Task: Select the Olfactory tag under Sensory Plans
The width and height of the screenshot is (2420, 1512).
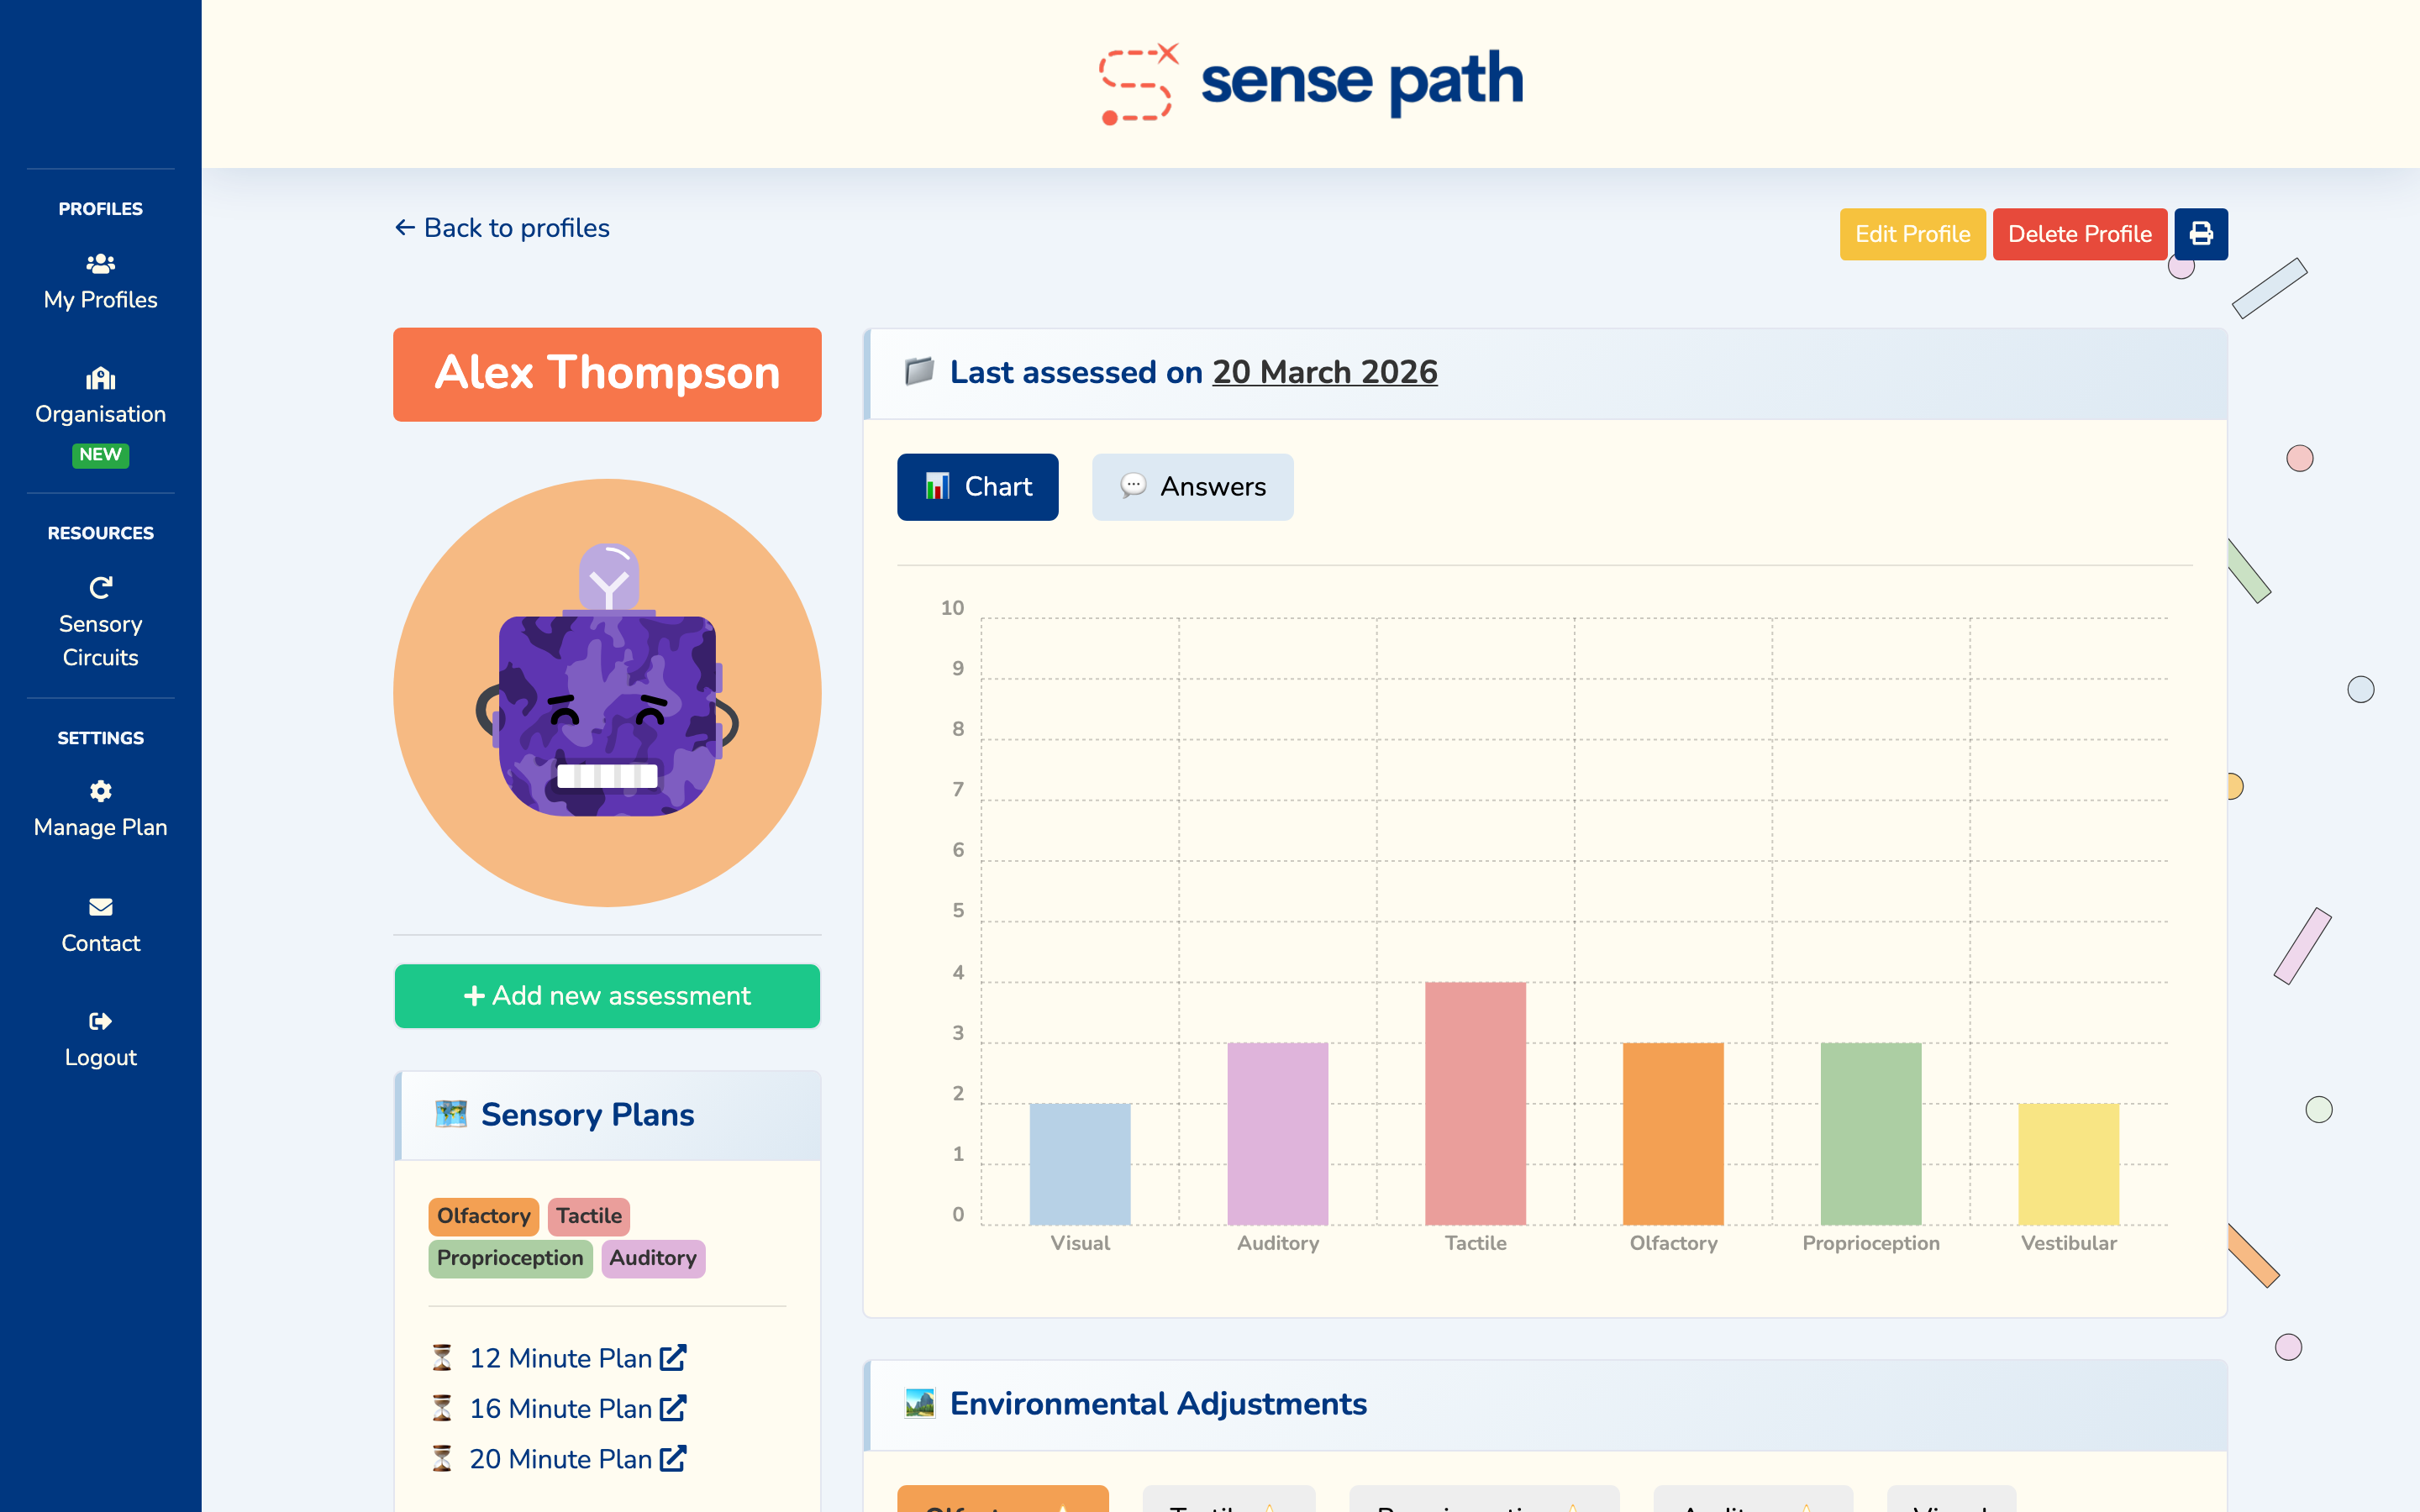Action: click(483, 1216)
